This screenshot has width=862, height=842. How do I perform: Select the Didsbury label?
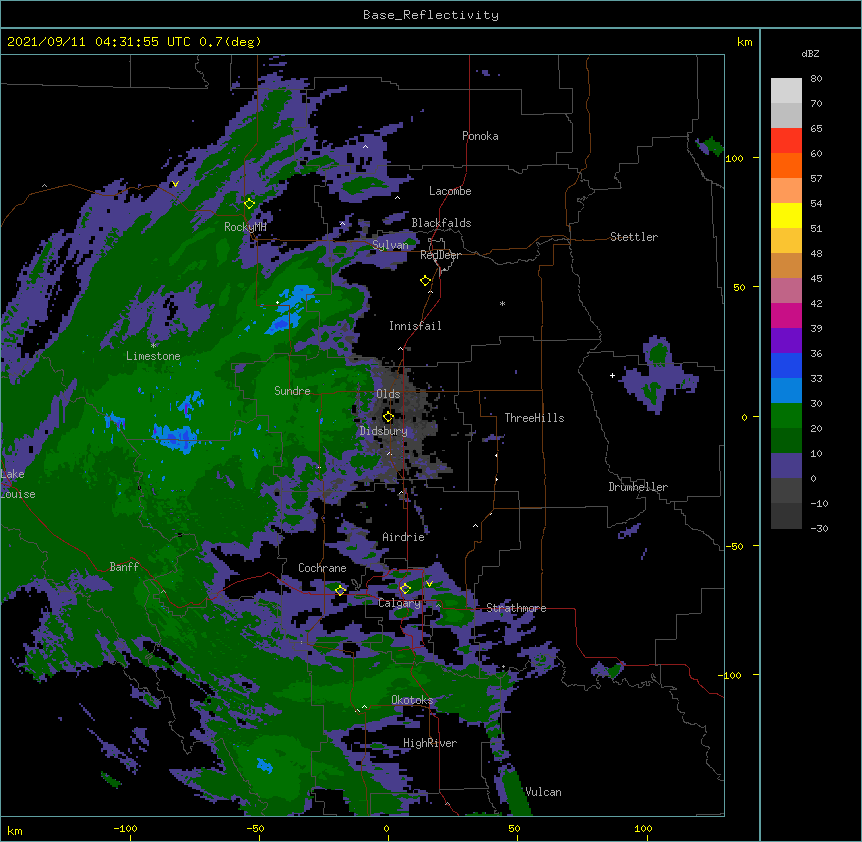pyautogui.click(x=384, y=431)
